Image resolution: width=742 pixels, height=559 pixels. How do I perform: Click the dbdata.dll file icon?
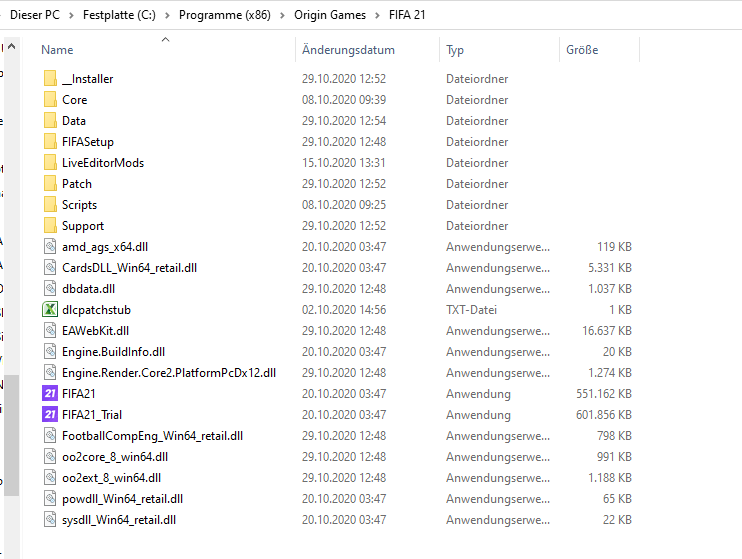coord(50,288)
